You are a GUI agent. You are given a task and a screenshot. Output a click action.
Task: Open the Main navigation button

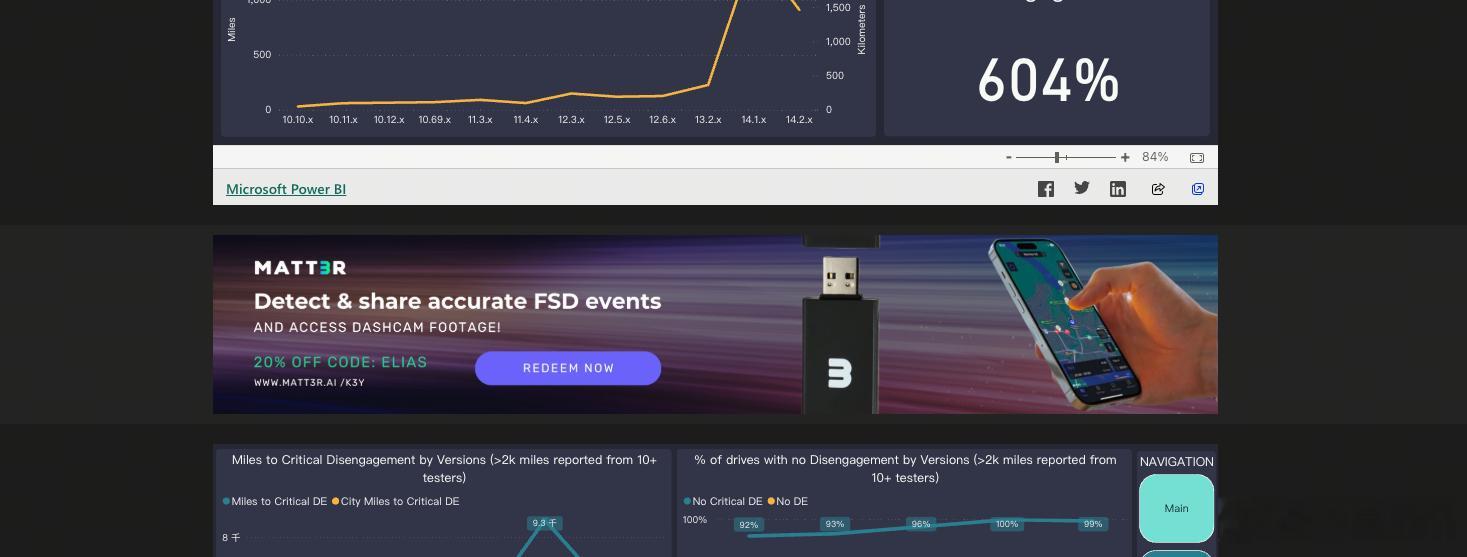pos(1176,508)
